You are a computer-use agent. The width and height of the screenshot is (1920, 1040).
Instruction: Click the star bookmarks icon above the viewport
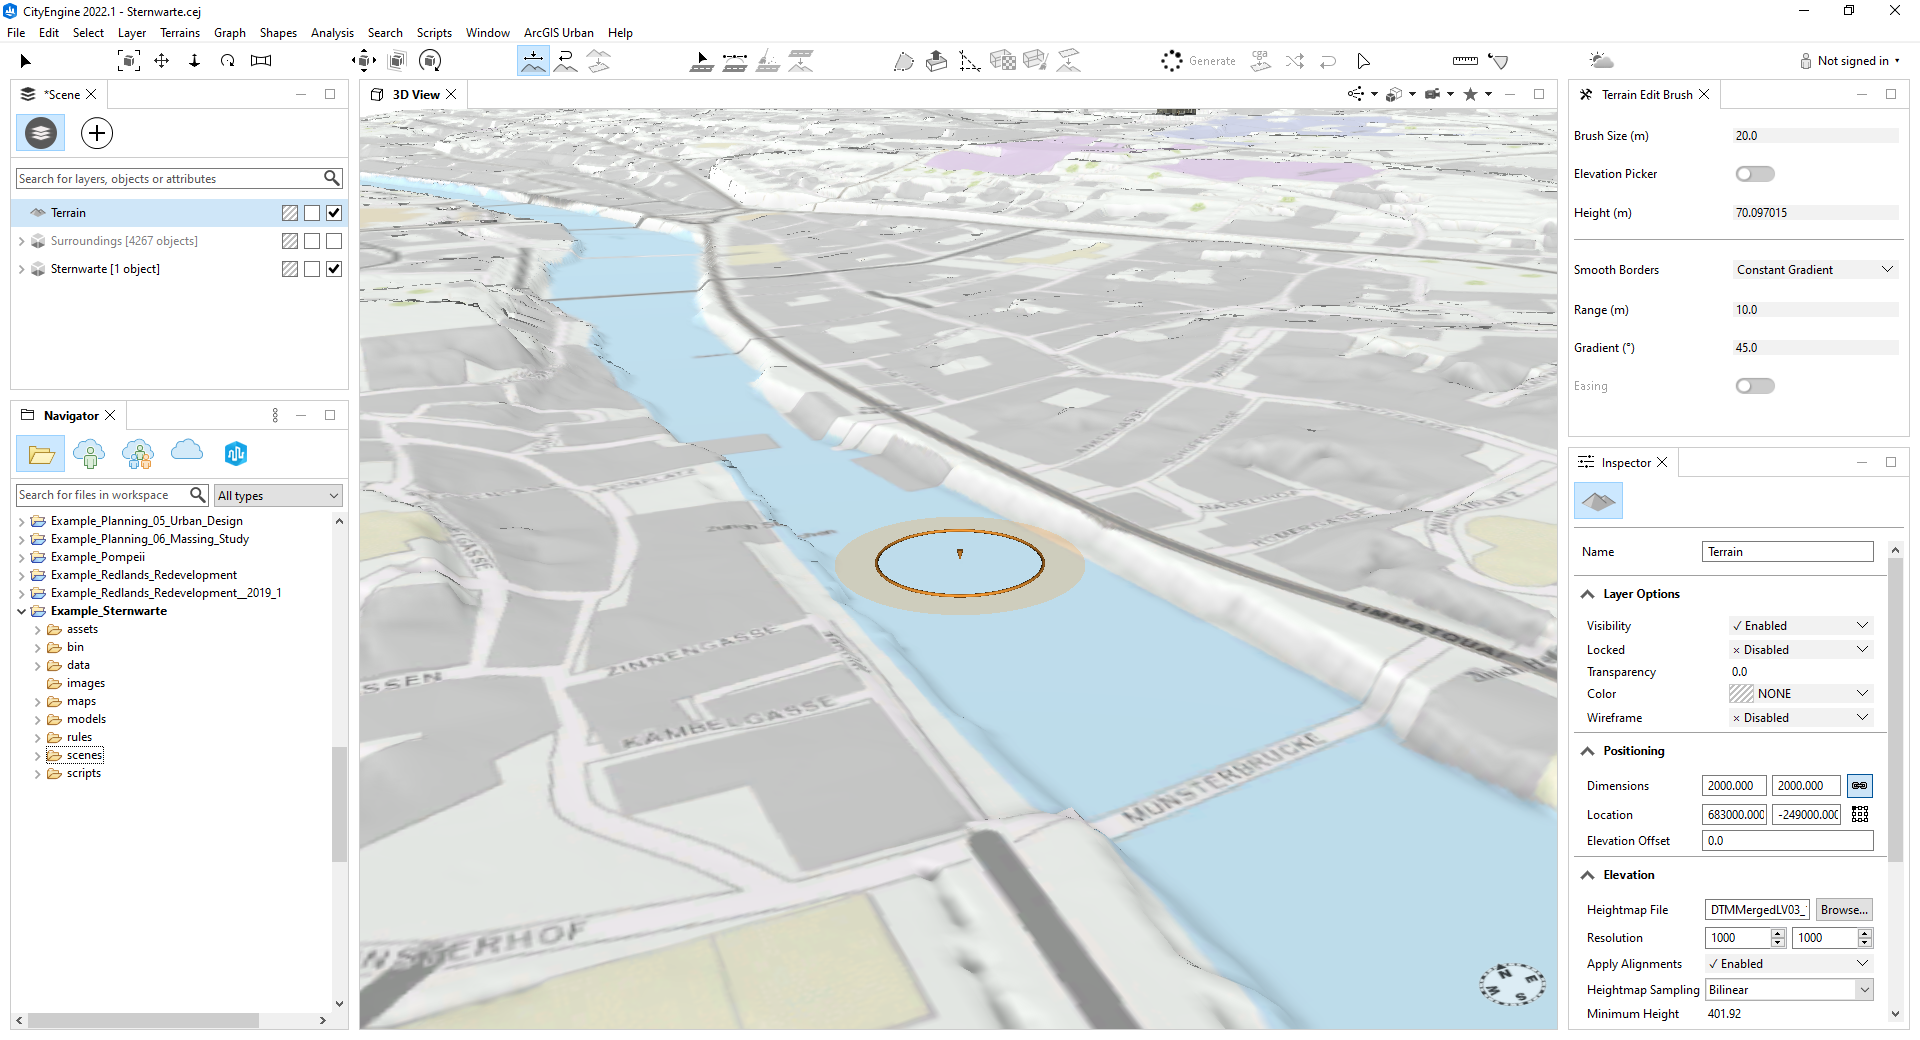coord(1471,94)
